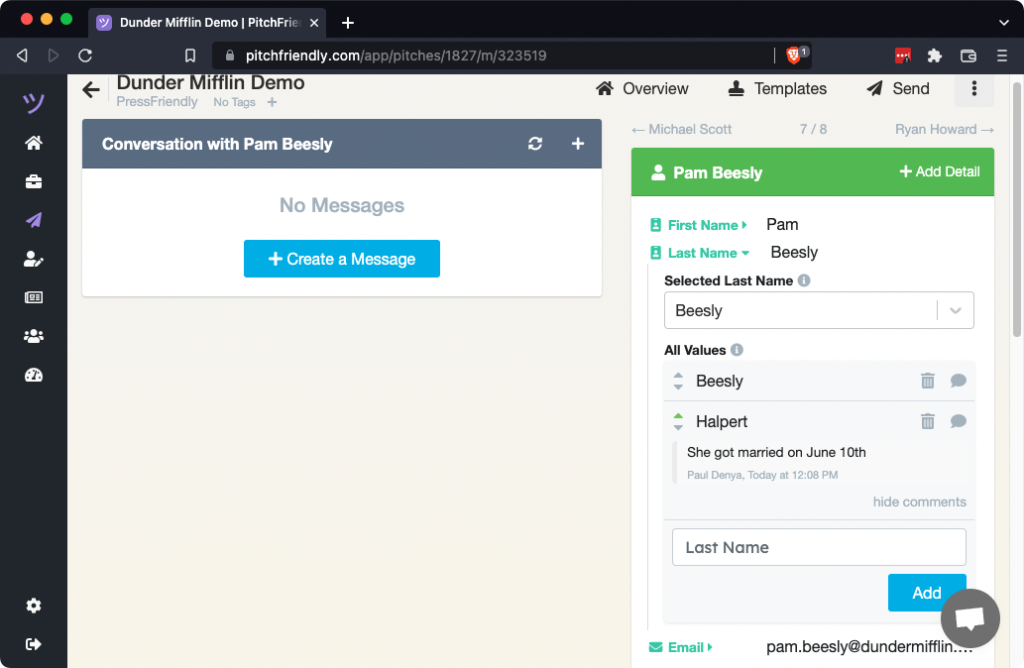Expand the First Name field section
This screenshot has width=1024, height=668.
(x=706, y=225)
